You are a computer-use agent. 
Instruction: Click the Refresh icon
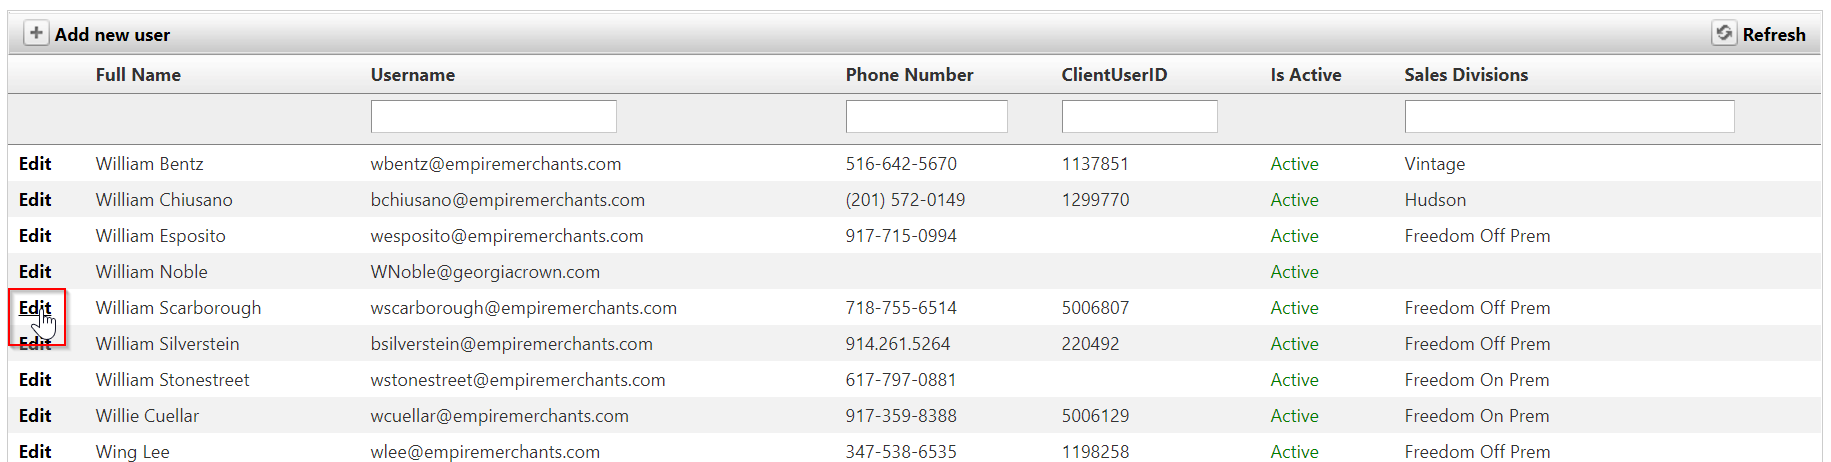coord(1724,33)
